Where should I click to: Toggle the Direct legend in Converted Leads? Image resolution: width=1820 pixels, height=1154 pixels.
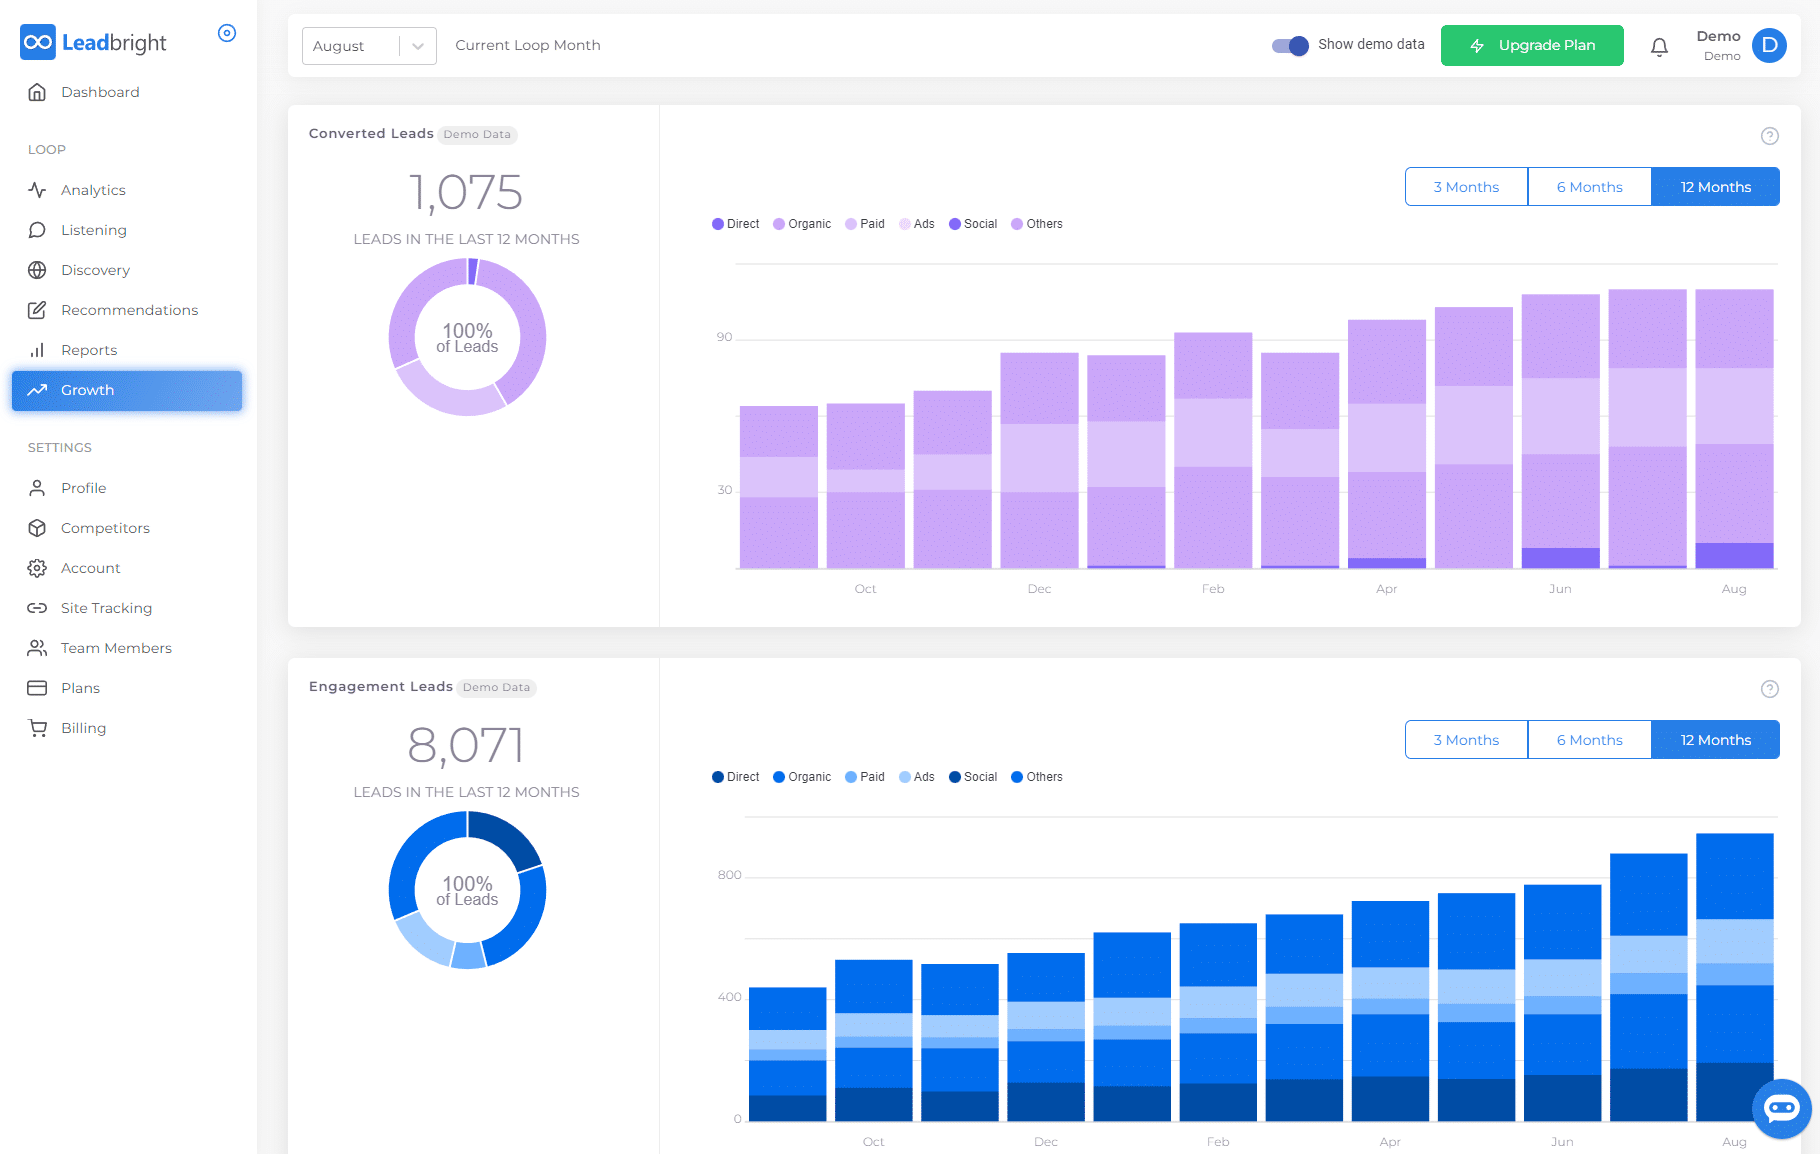(735, 223)
